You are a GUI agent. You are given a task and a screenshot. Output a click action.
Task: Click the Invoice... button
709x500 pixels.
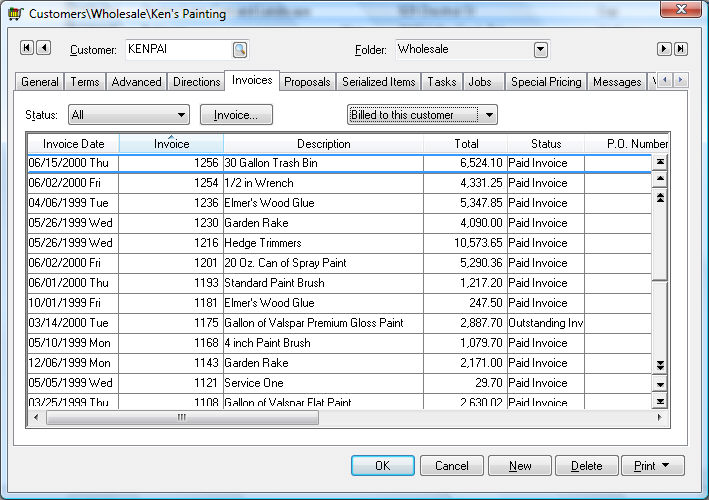coord(236,115)
